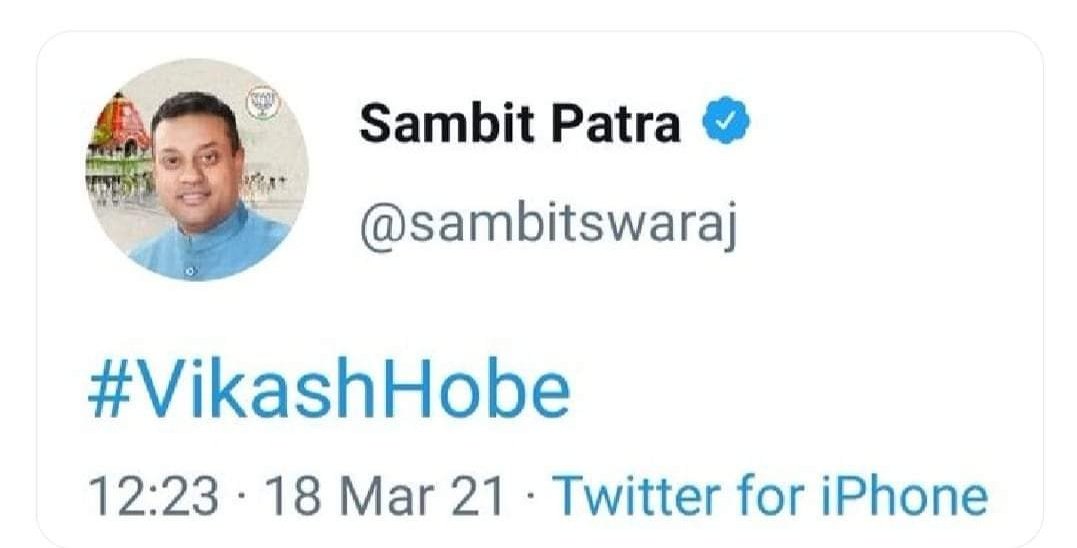This screenshot has height=548, width=1077.
Task: Open the Sambit Patra display name
Action: [x=520, y=122]
